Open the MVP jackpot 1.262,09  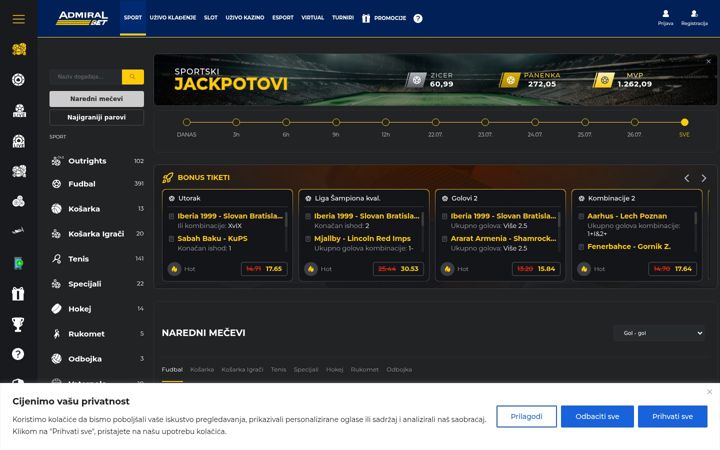[623, 80]
